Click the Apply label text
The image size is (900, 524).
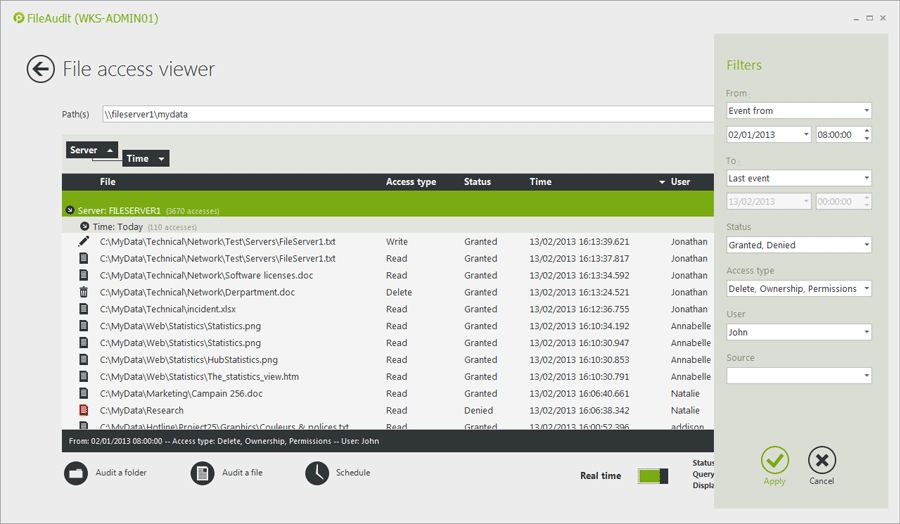pyautogui.click(x=774, y=482)
